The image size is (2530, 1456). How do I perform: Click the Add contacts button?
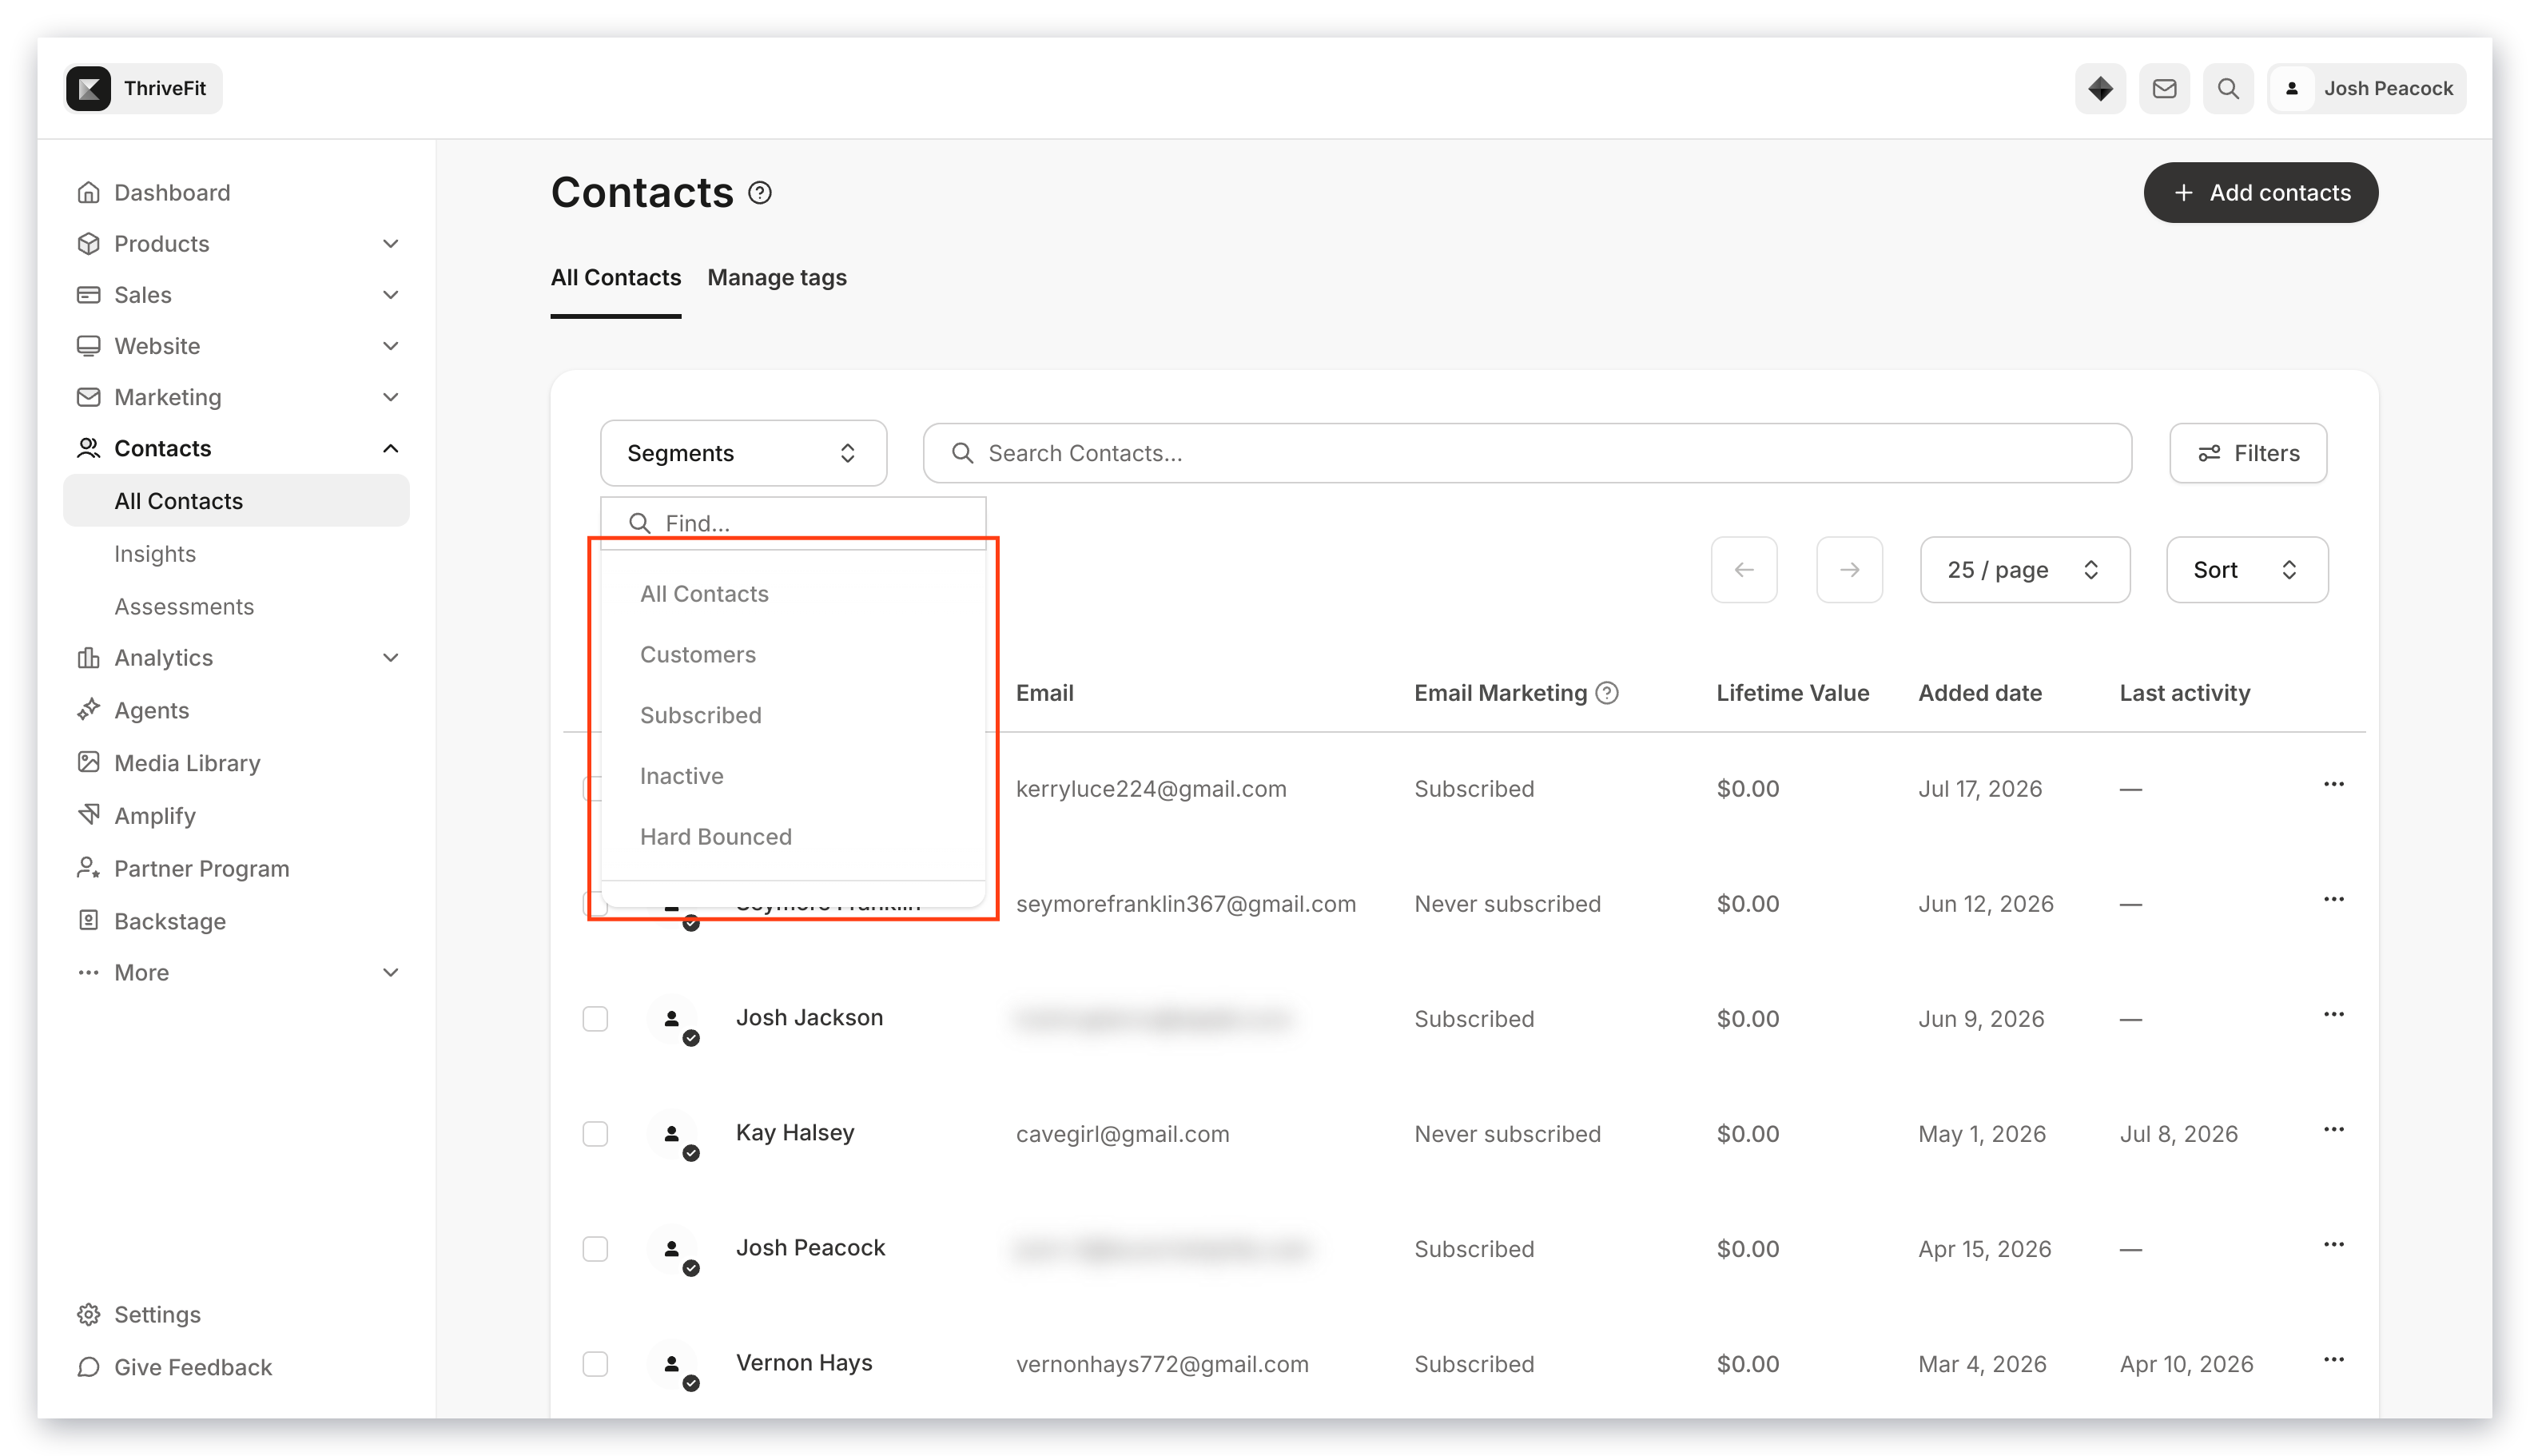pyautogui.click(x=2260, y=193)
